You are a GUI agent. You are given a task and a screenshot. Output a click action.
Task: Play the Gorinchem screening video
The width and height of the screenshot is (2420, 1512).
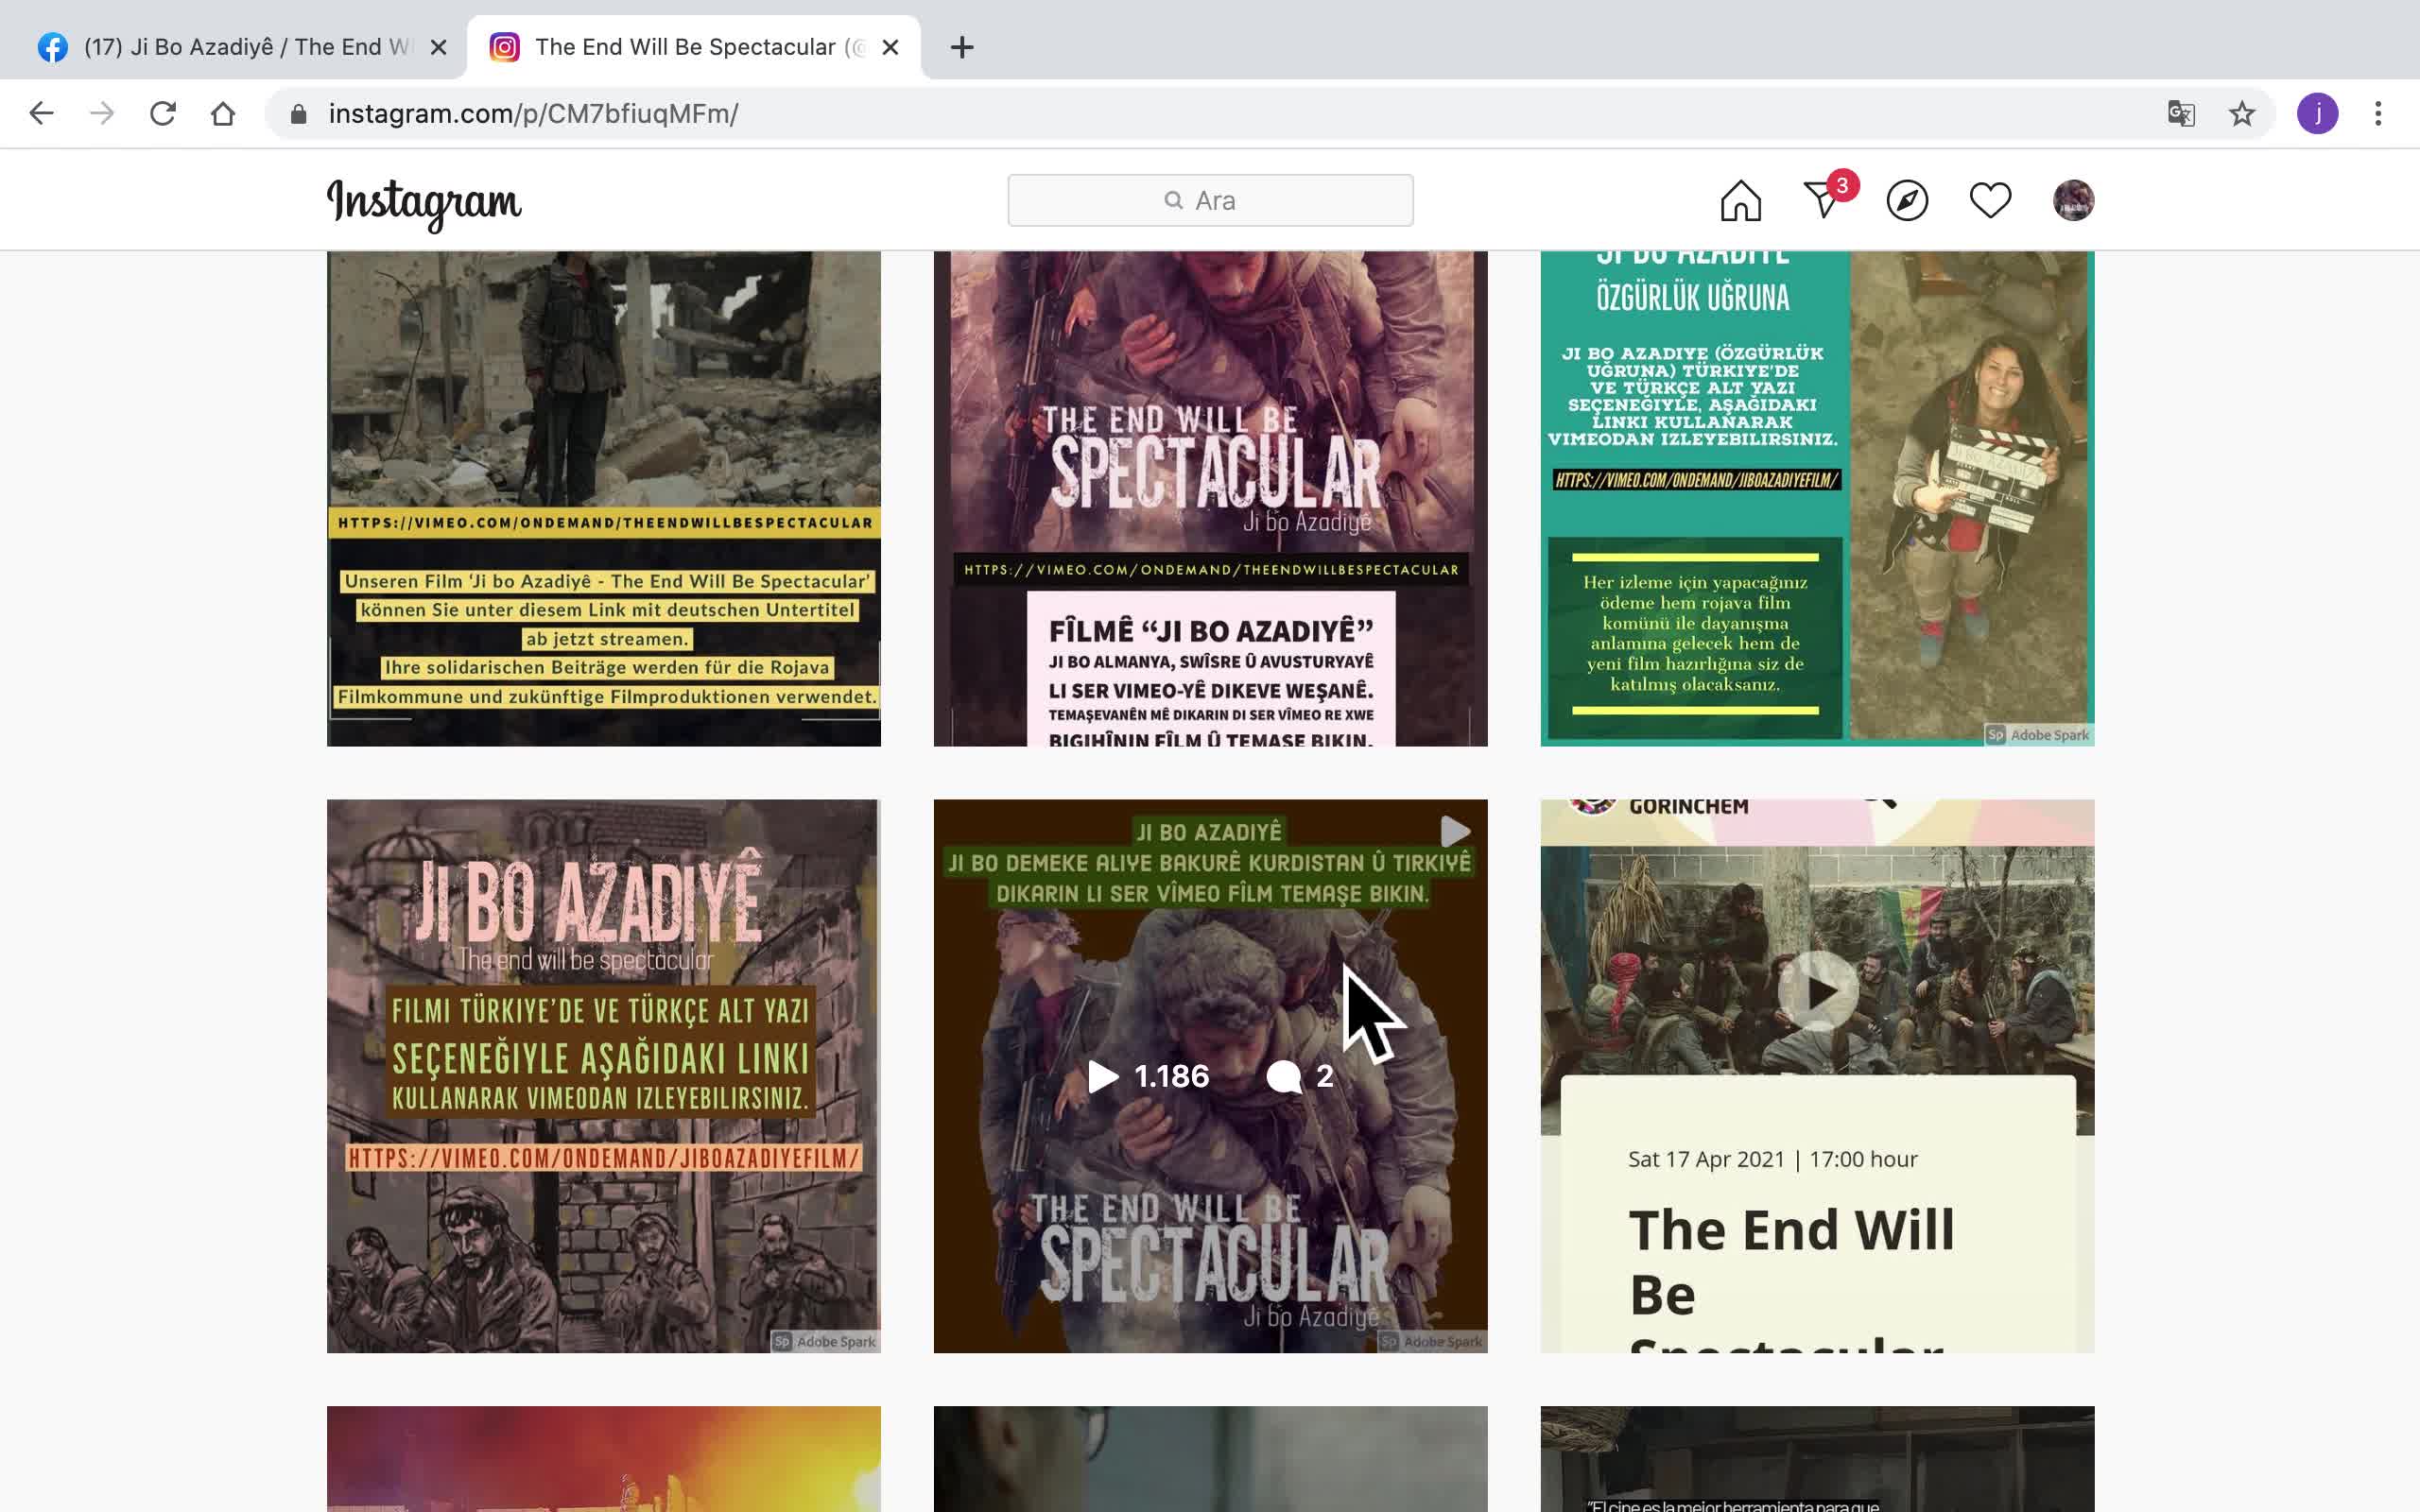click(1818, 991)
